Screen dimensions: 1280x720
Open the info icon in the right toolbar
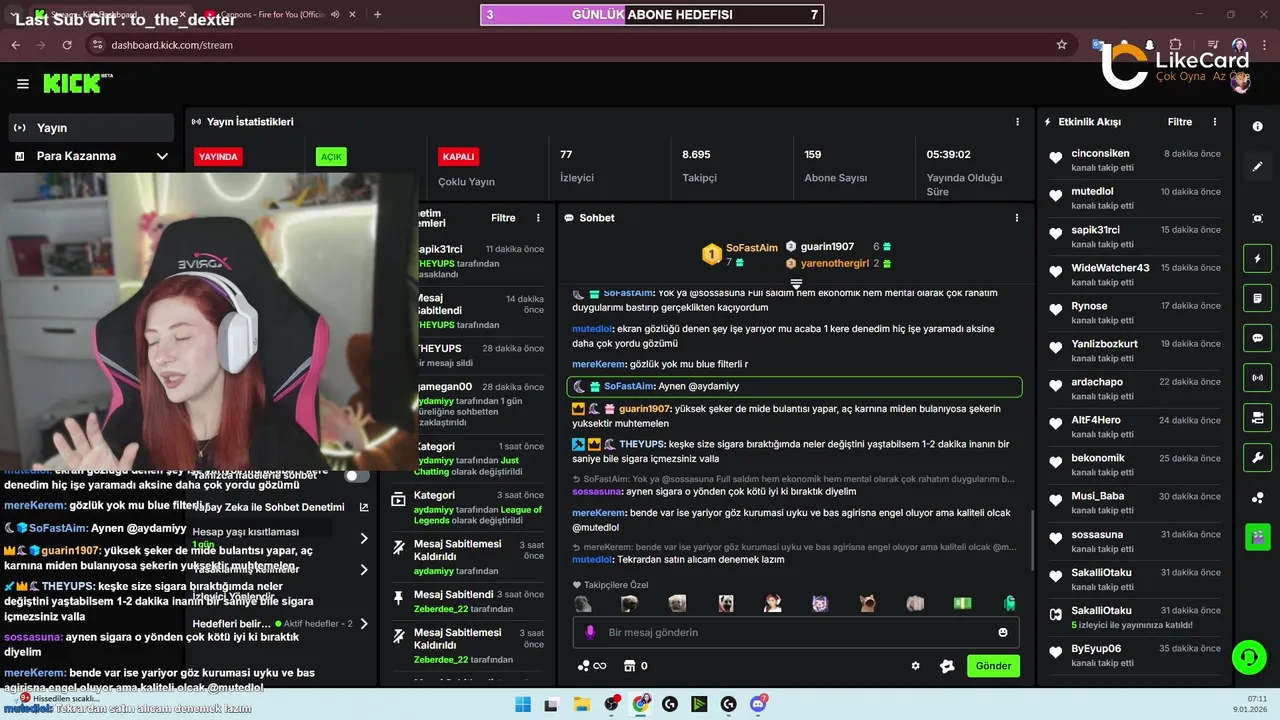pyautogui.click(x=1257, y=127)
